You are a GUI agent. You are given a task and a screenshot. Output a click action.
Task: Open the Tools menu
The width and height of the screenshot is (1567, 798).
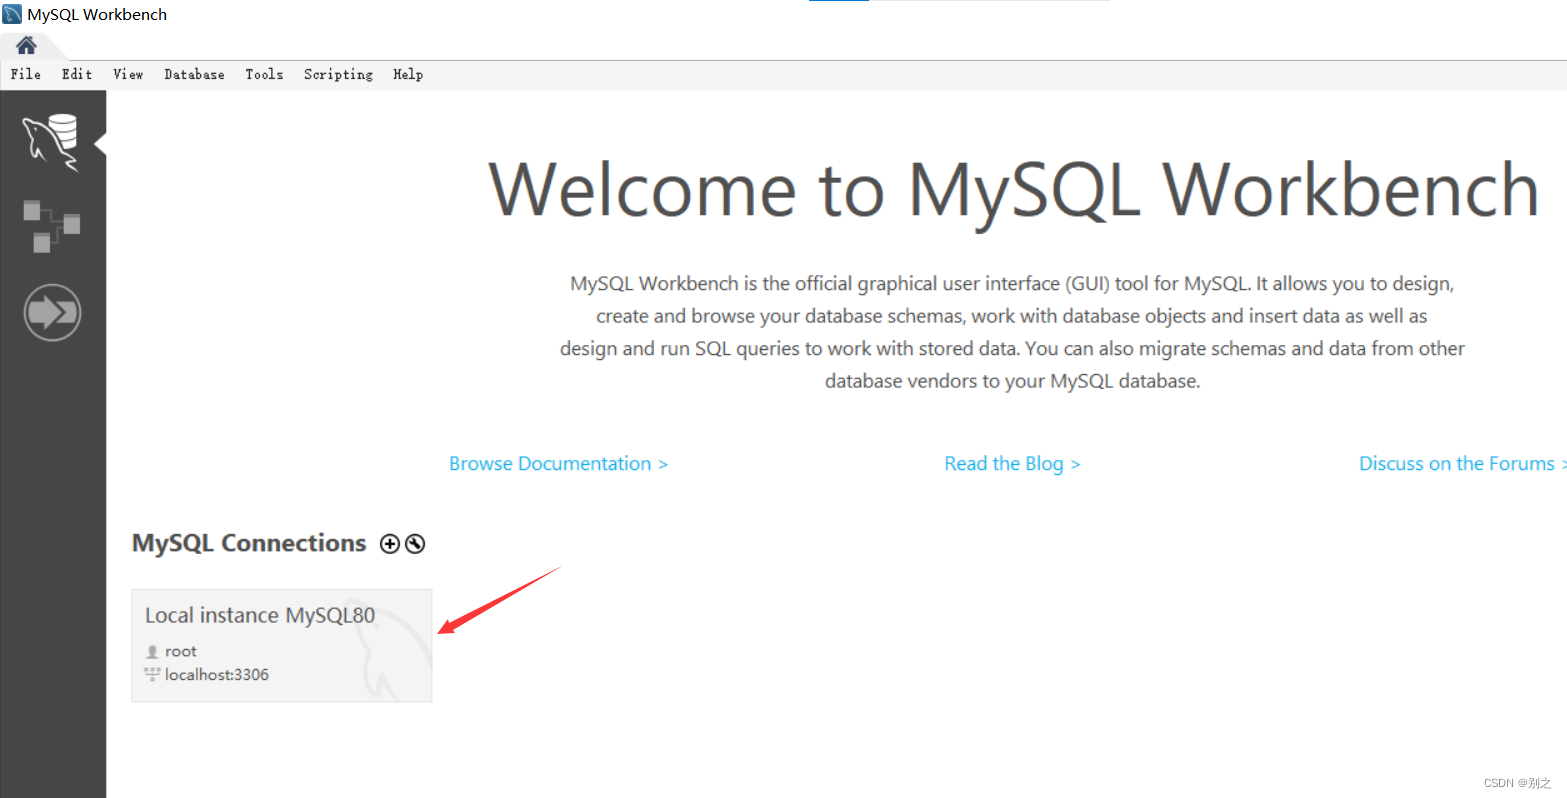pyautogui.click(x=264, y=74)
